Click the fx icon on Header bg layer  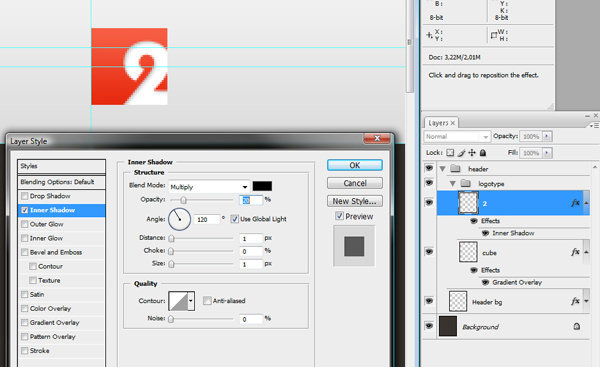coord(575,301)
